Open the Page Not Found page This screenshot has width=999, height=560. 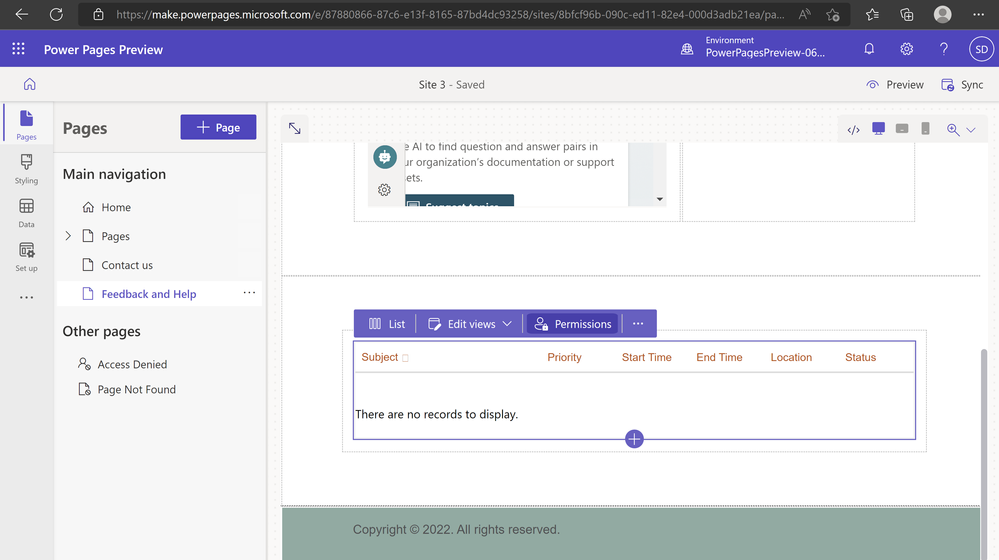tap(136, 389)
